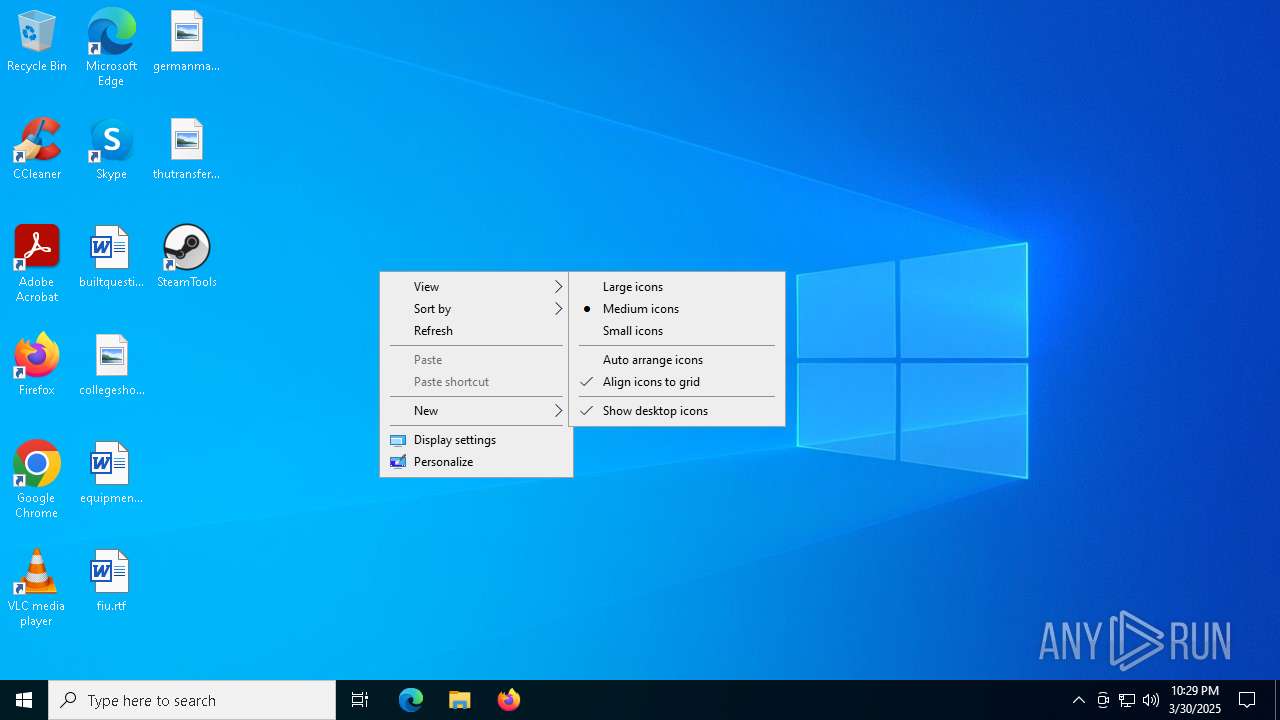Click the Meet Now tray icon
The image size is (1280, 720).
[1103, 700]
